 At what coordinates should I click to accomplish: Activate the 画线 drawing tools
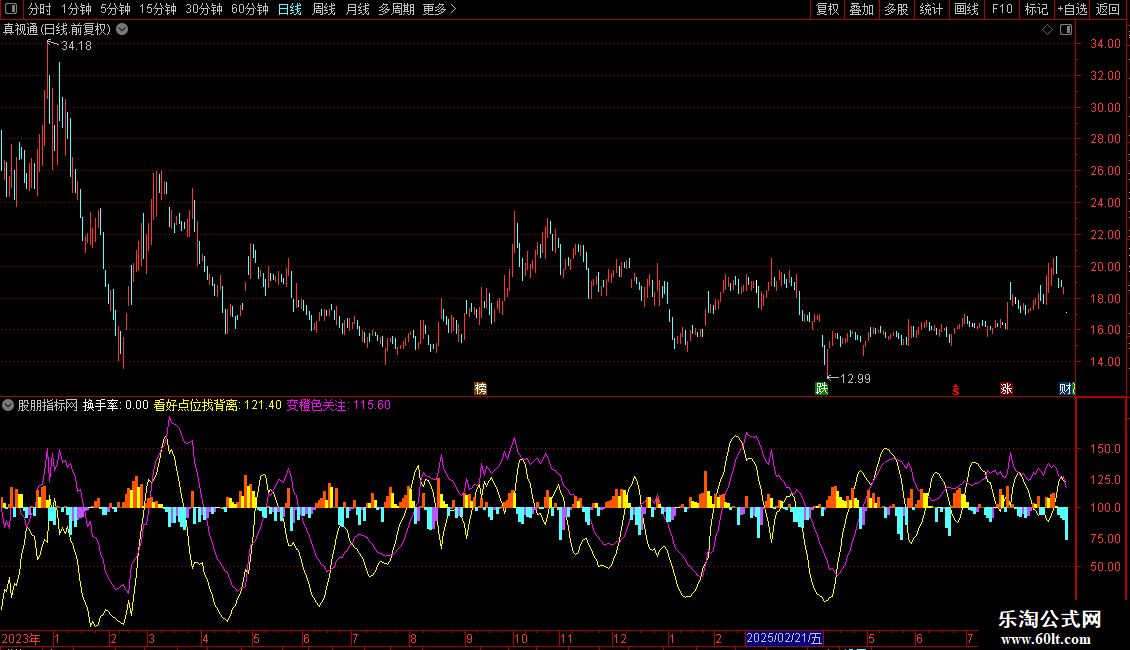tap(966, 9)
